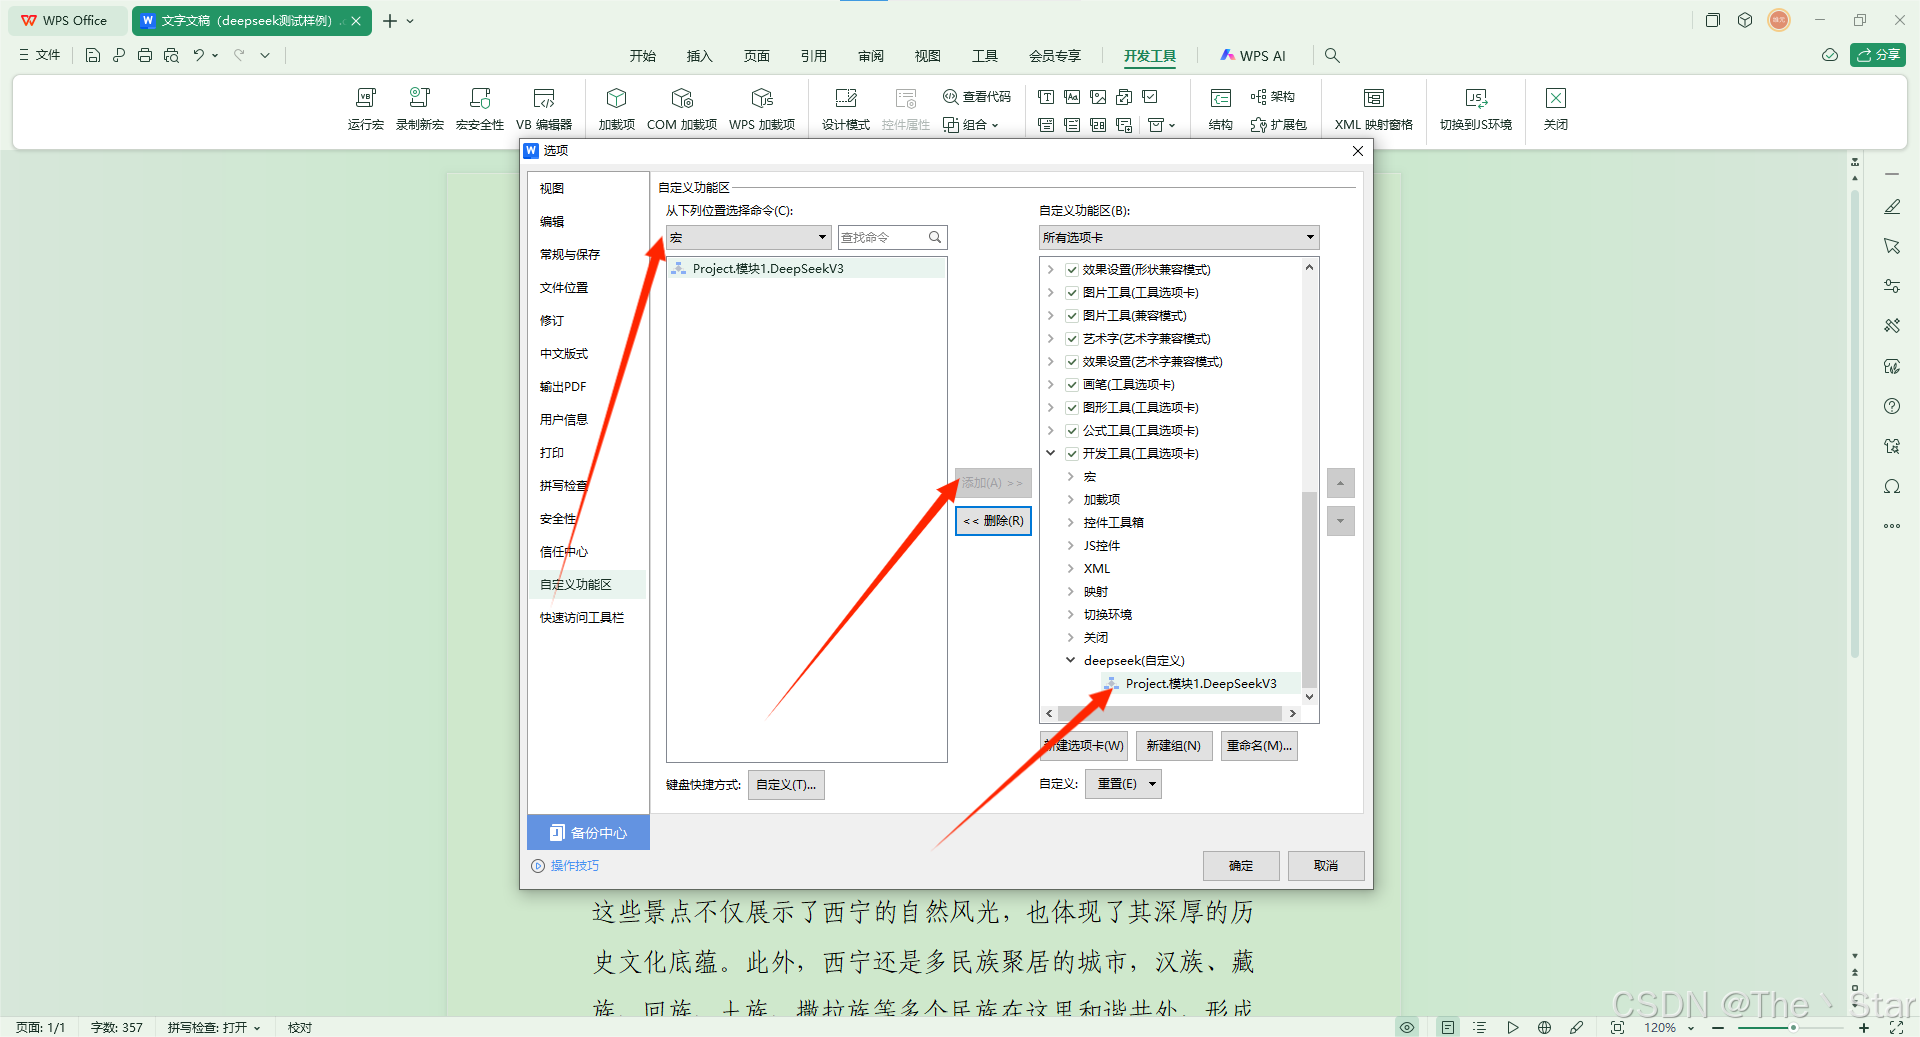The width and height of the screenshot is (1920, 1037).
Task: Click the pen icon in right sidebar
Action: (x=1891, y=207)
